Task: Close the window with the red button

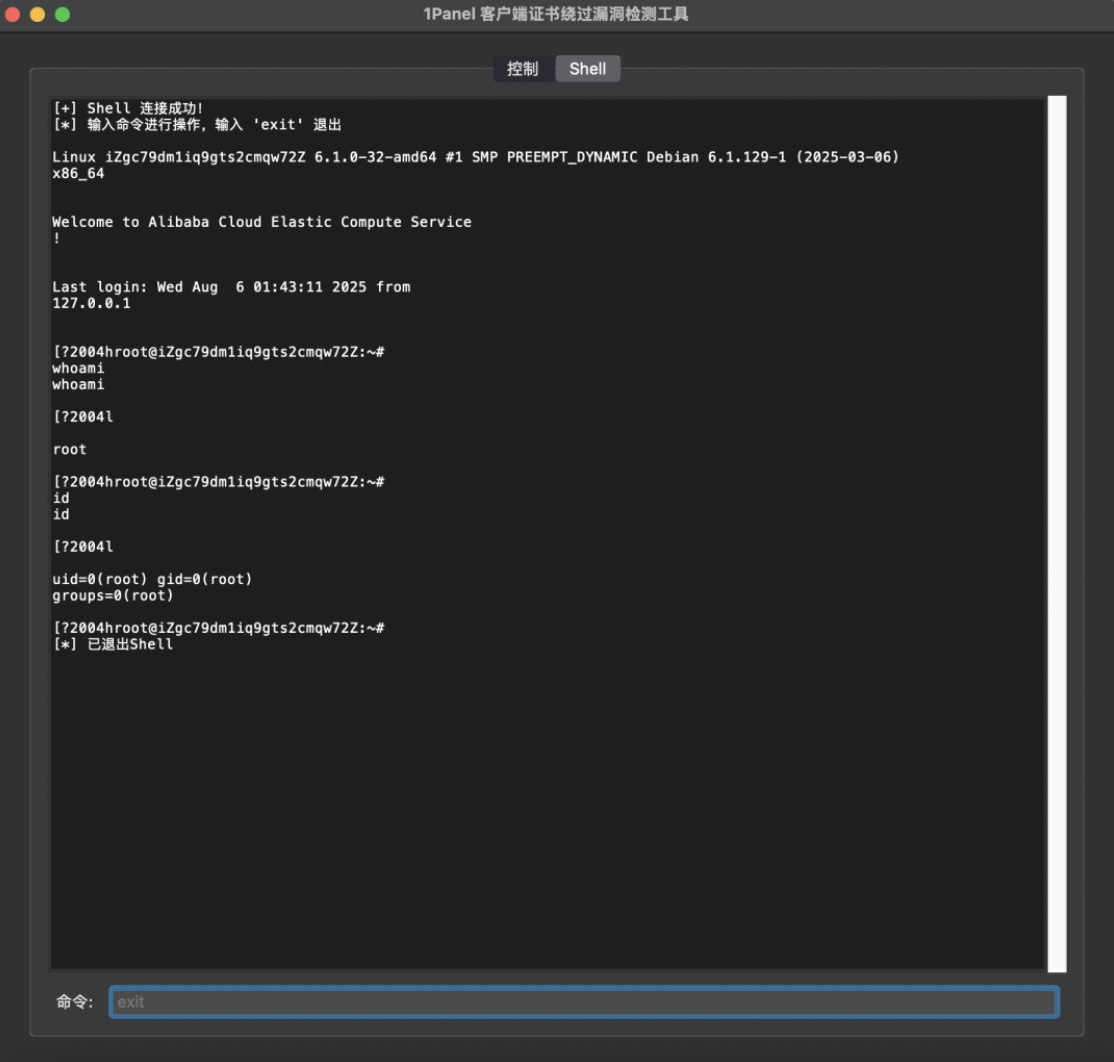Action: tap(12, 14)
